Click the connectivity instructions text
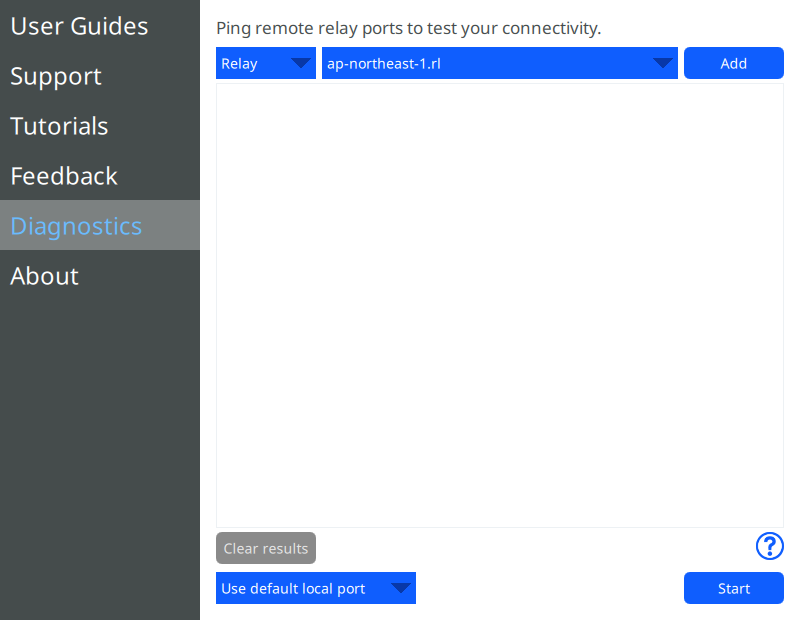This screenshot has width=800, height=620. (x=407, y=28)
